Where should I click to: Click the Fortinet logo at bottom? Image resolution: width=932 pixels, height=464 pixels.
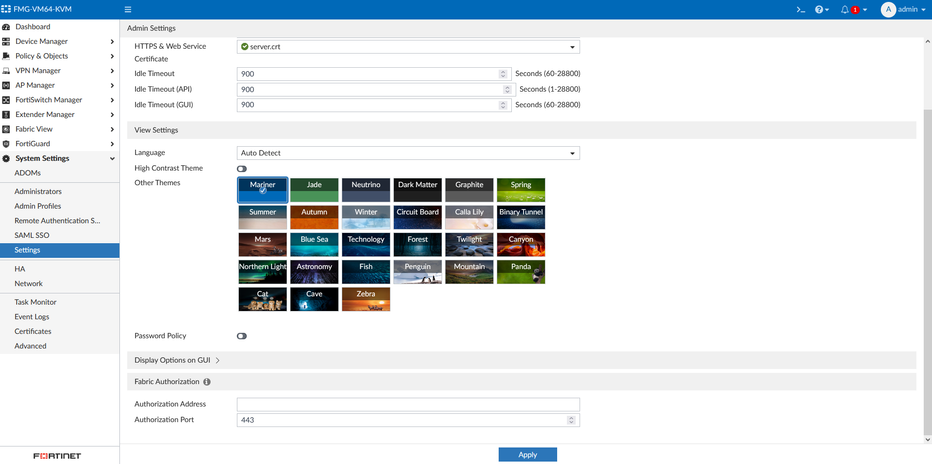click(57, 456)
